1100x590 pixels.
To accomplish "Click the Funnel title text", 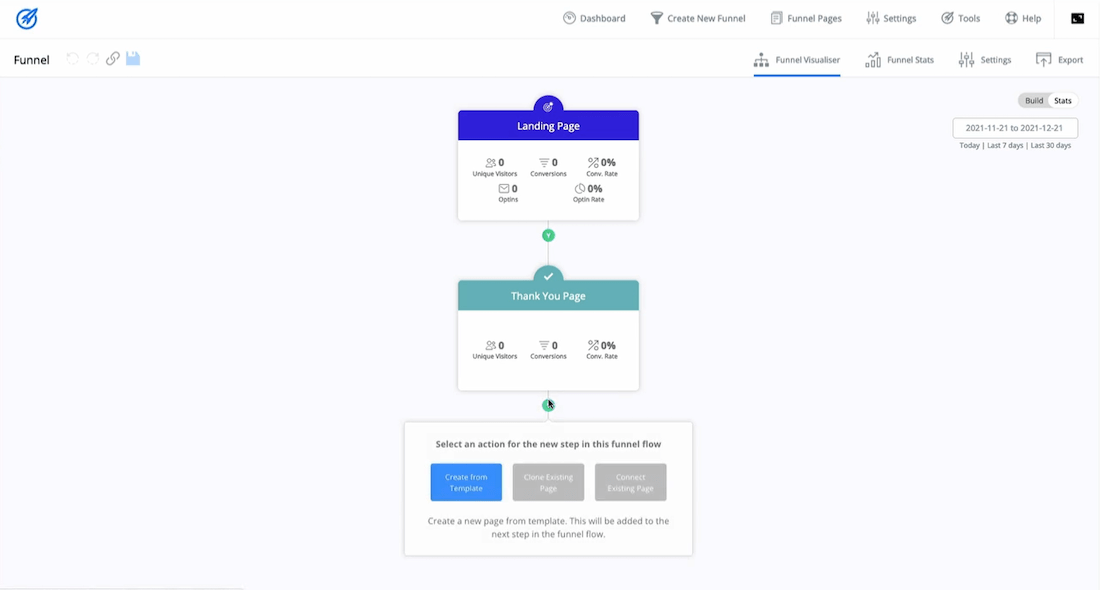I will pos(32,60).
